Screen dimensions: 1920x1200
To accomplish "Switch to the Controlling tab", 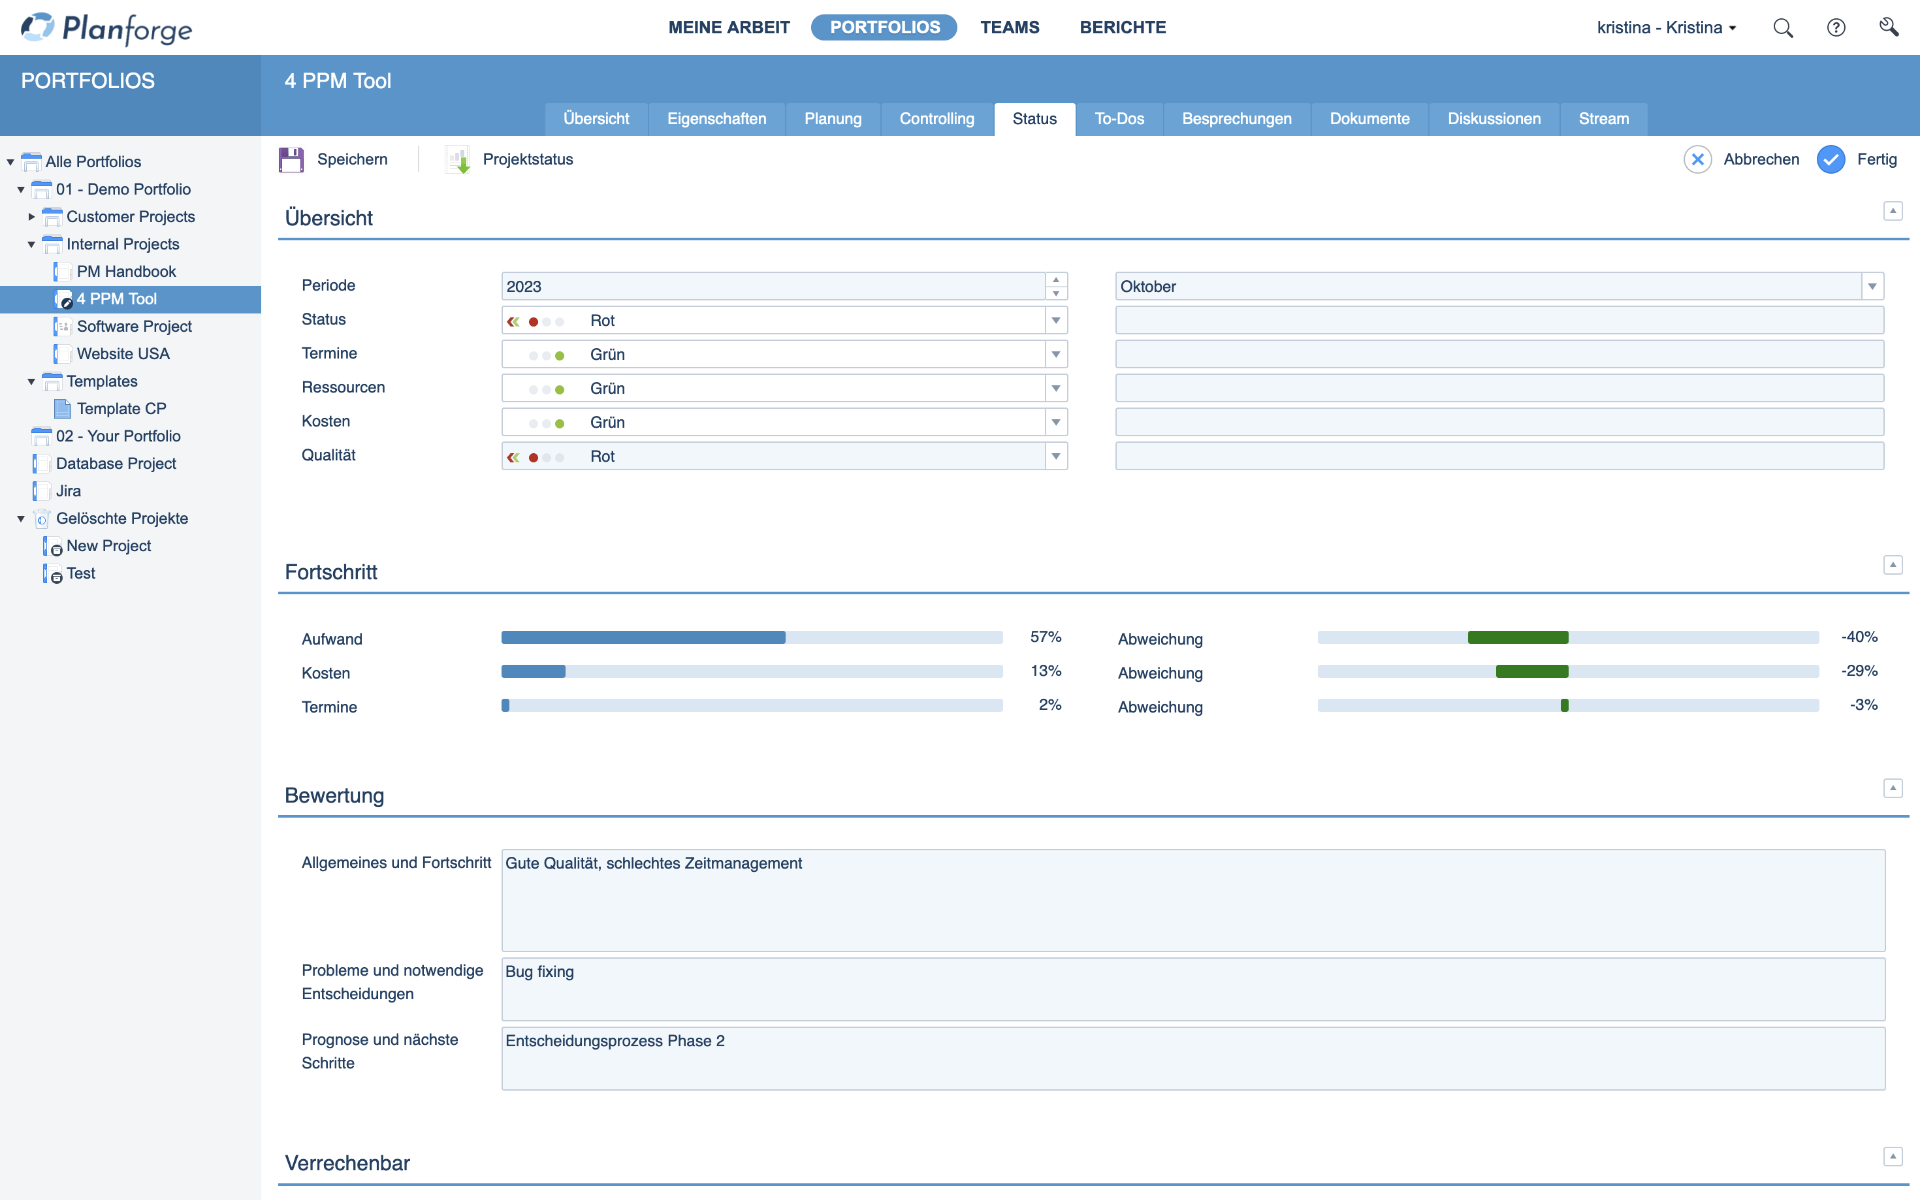I will [936, 119].
